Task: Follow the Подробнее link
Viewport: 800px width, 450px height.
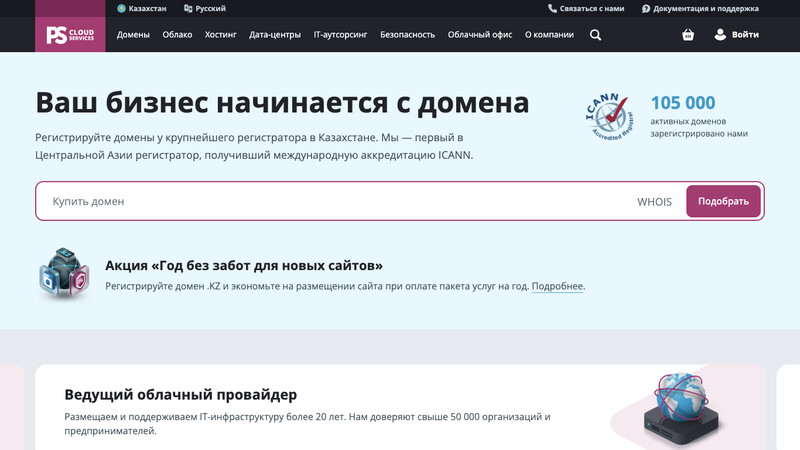Action: coord(557,286)
